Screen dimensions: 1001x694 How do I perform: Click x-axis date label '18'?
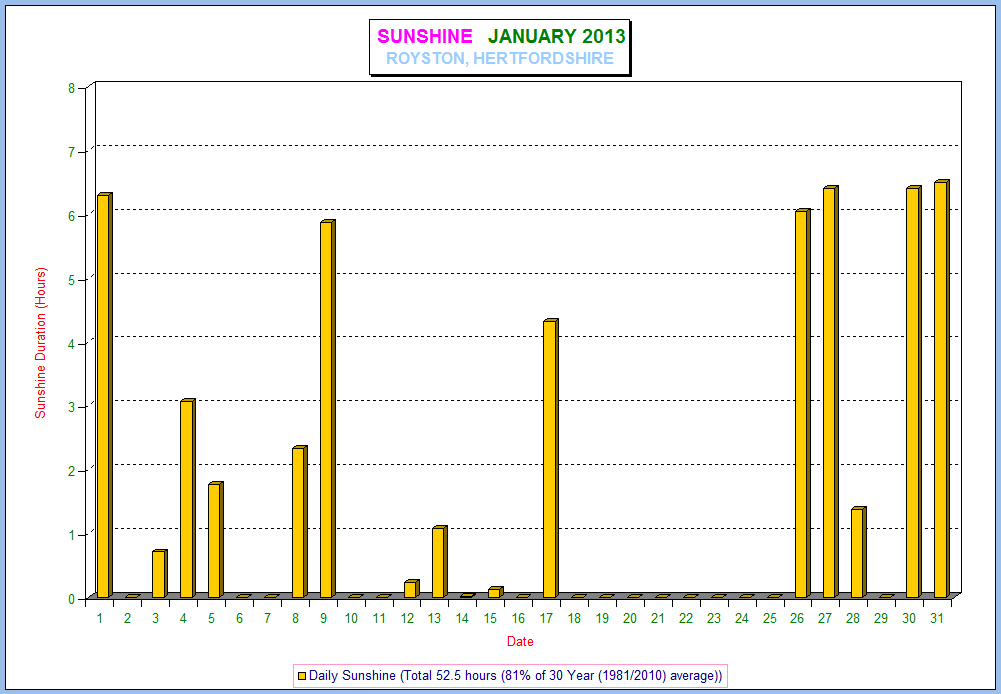(575, 618)
